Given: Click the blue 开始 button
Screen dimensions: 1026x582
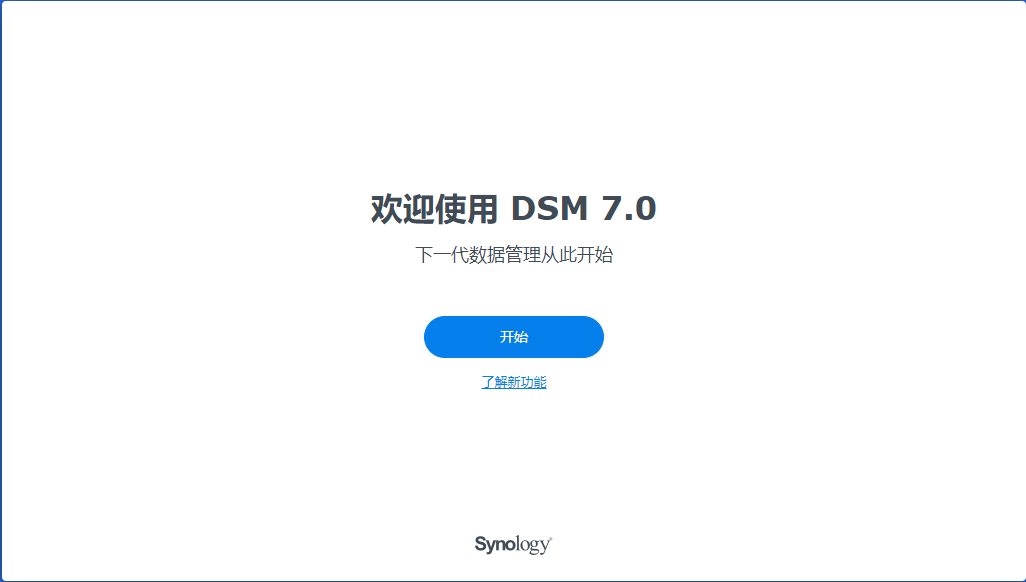Looking at the screenshot, I should pyautogui.click(x=514, y=336).
